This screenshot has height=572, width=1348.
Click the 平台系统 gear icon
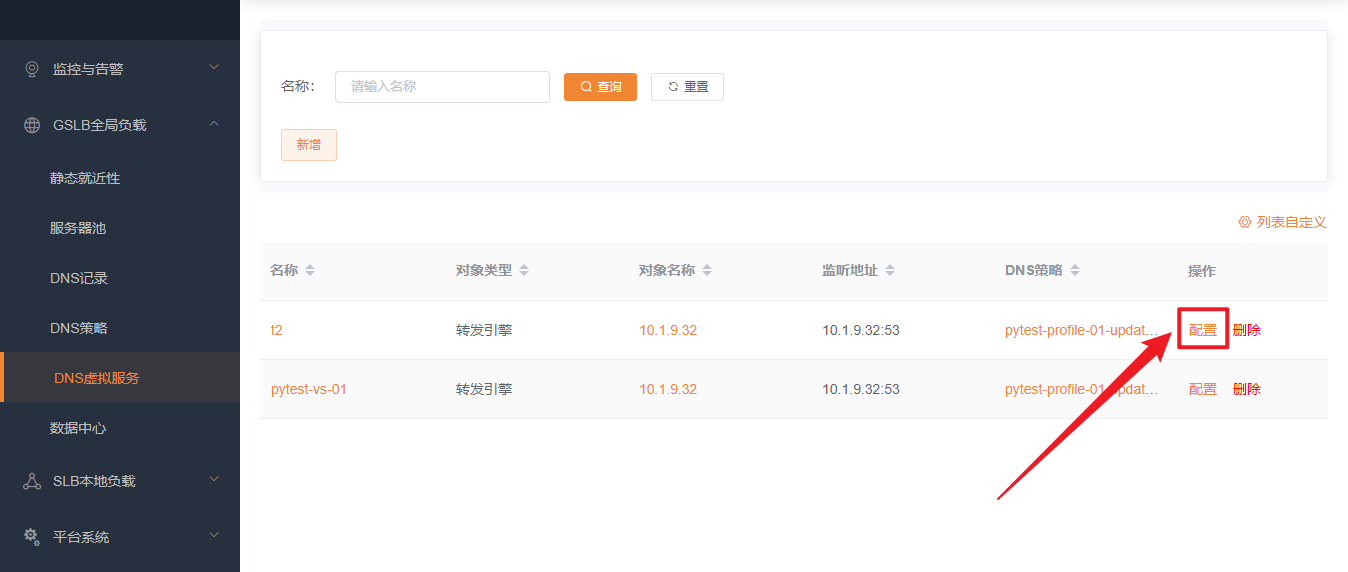32,537
